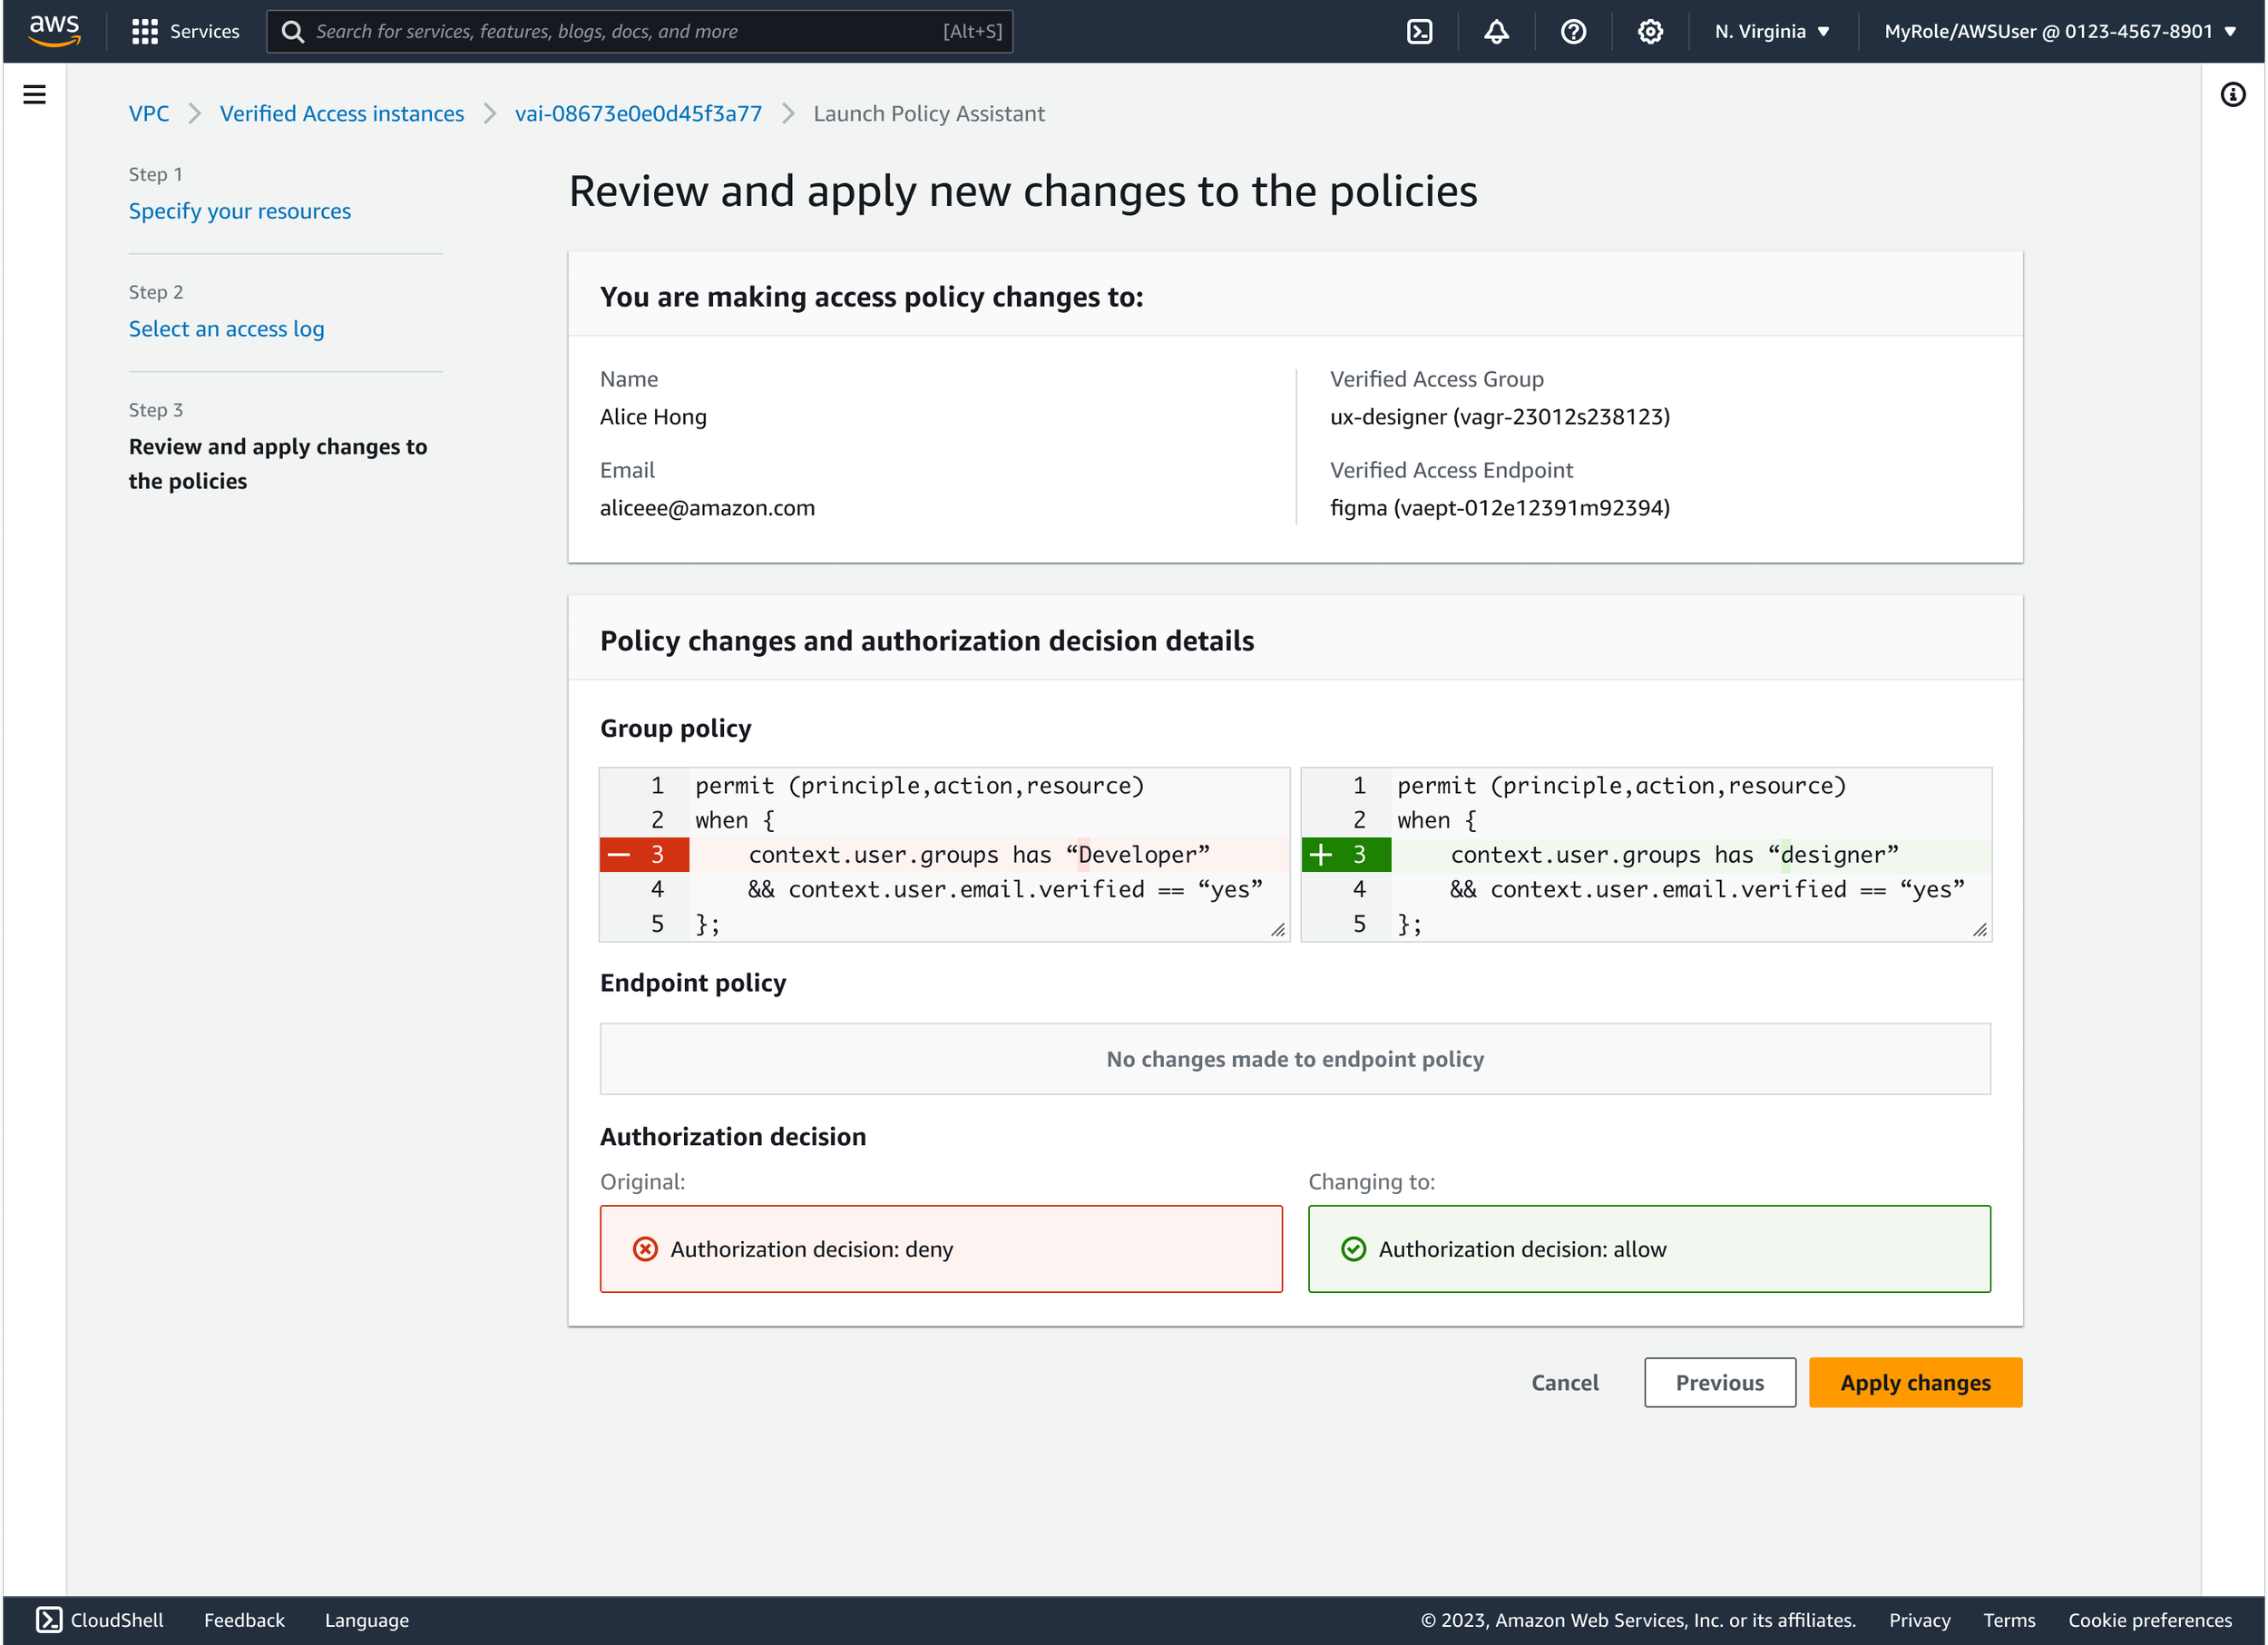Open the hamburger side navigation menu

click(34, 95)
